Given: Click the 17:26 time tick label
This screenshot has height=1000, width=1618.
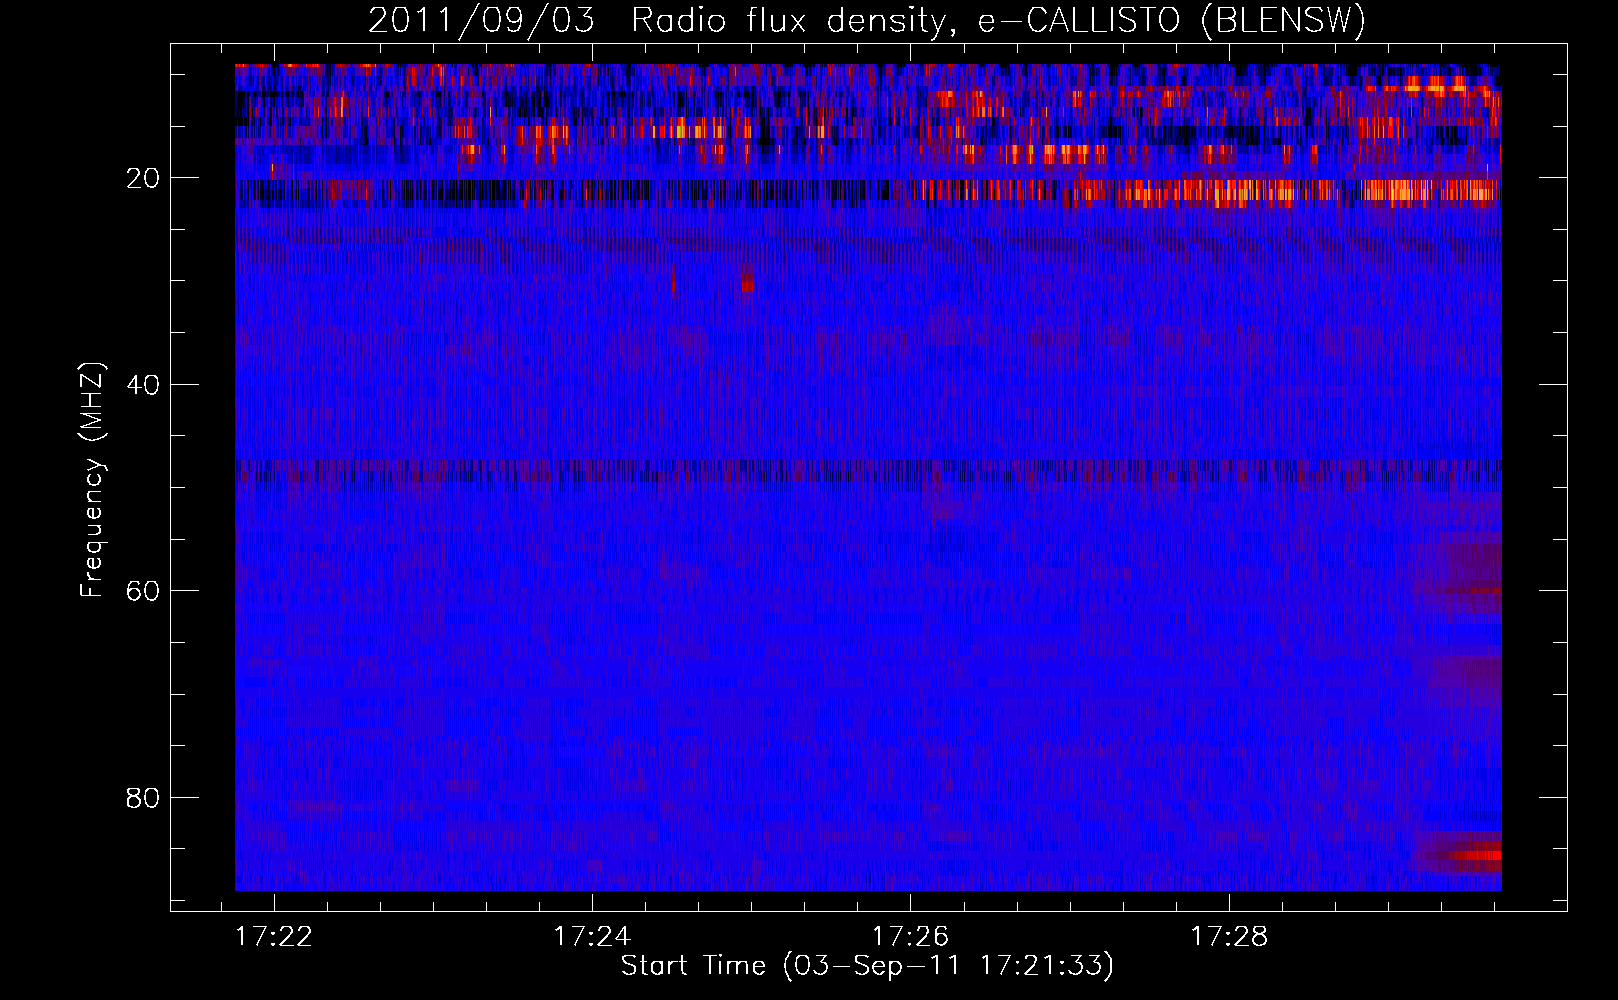Looking at the screenshot, I should pyautogui.click(x=910, y=936).
